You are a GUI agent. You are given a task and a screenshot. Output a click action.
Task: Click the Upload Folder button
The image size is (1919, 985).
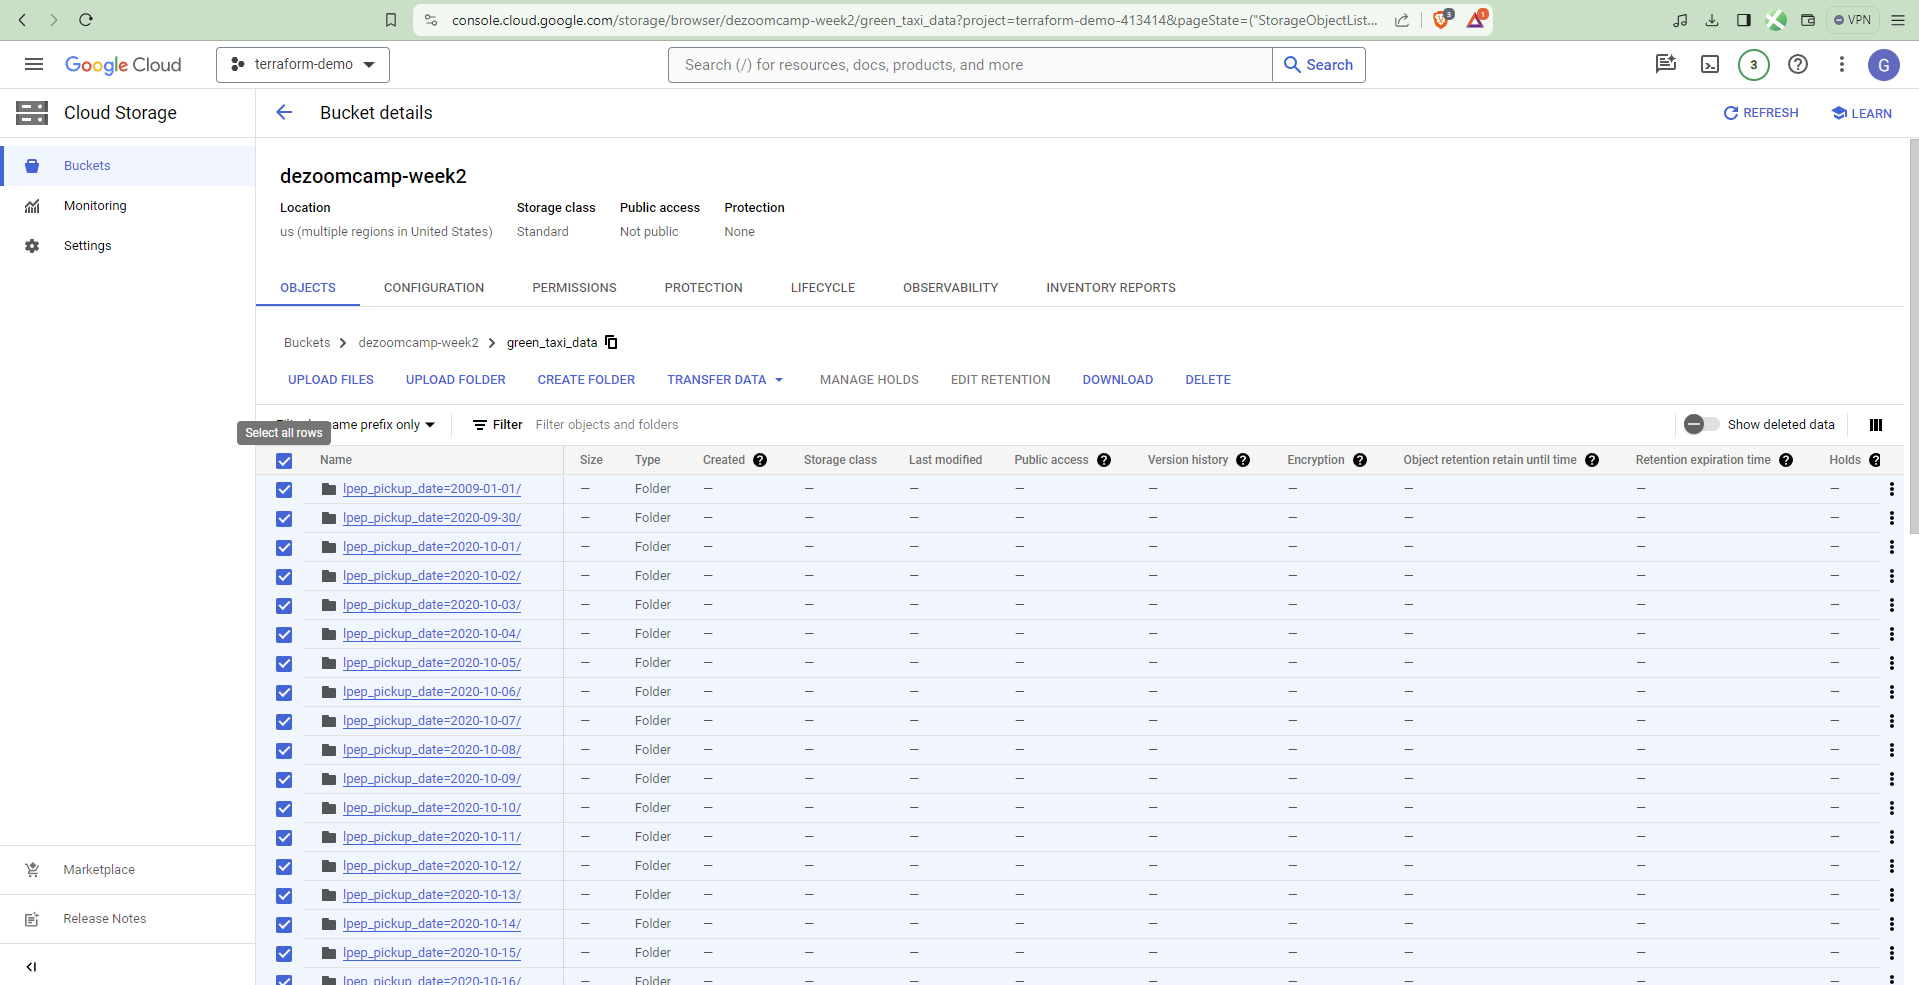pos(456,380)
